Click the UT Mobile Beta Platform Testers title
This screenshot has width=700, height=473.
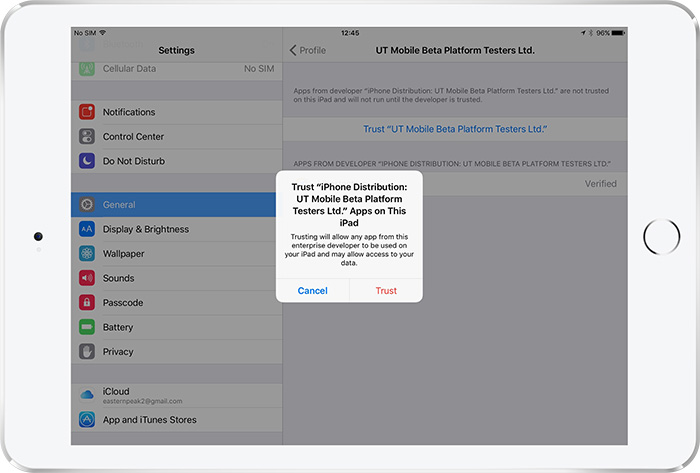point(455,50)
